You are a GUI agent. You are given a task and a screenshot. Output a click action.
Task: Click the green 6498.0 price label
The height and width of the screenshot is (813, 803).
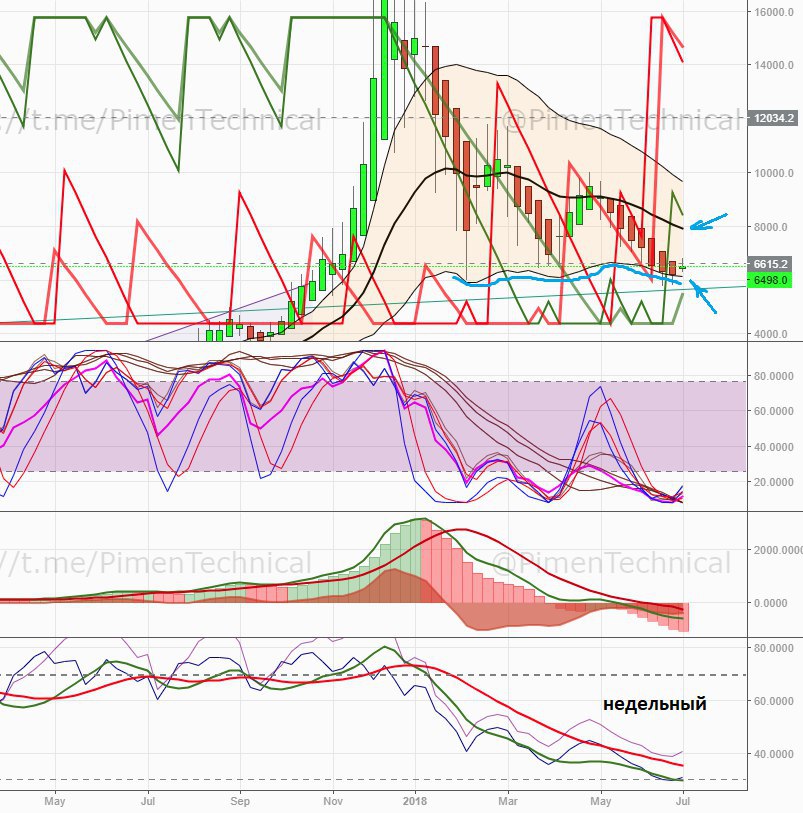pyautogui.click(x=770, y=280)
